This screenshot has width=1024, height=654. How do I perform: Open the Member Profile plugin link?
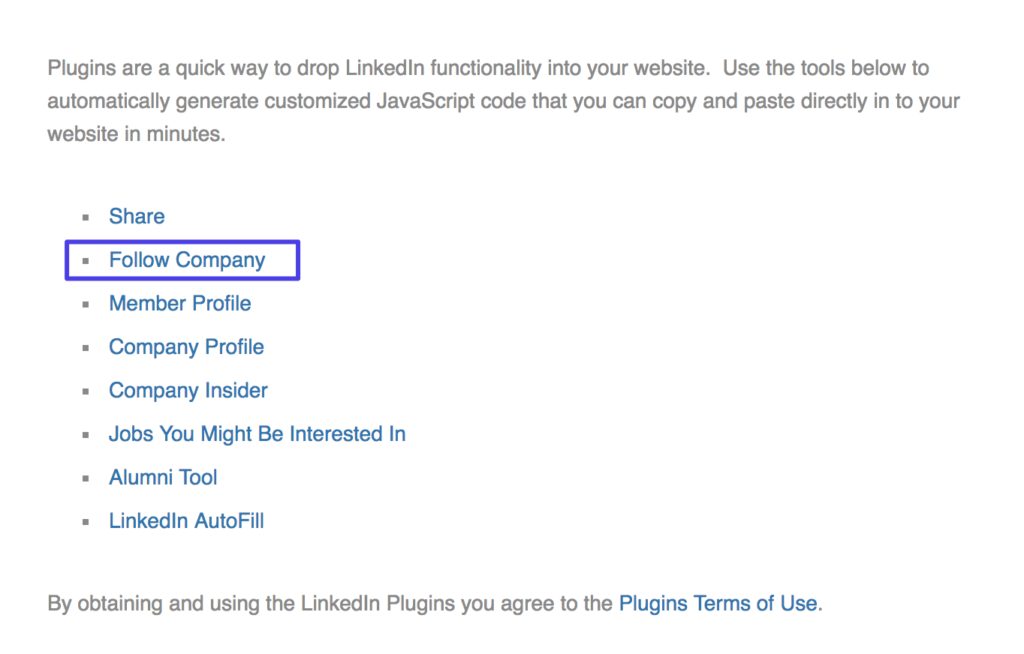coord(180,304)
